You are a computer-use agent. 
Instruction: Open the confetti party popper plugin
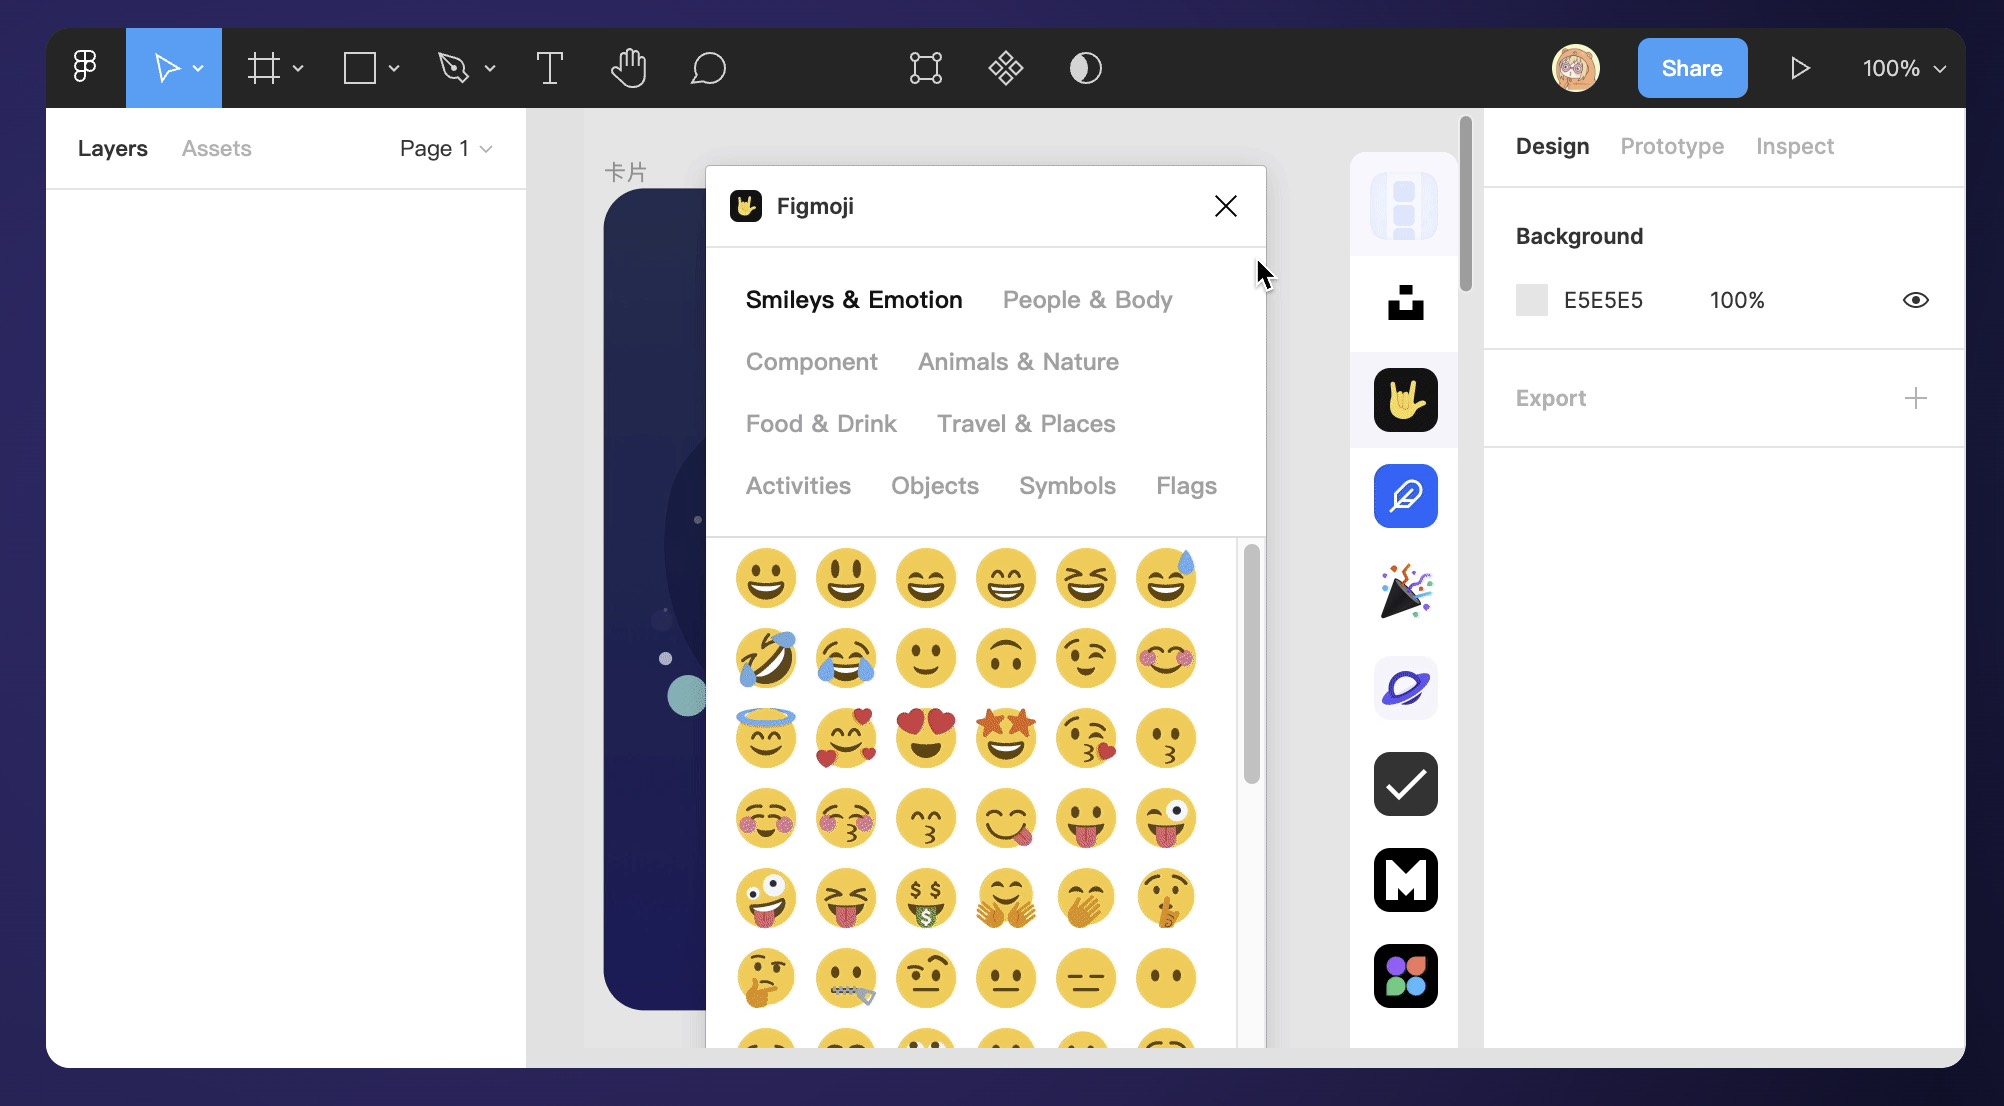click(1406, 592)
